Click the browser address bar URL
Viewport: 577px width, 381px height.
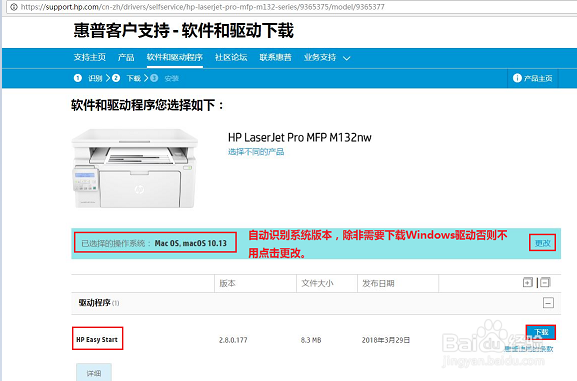202,7
